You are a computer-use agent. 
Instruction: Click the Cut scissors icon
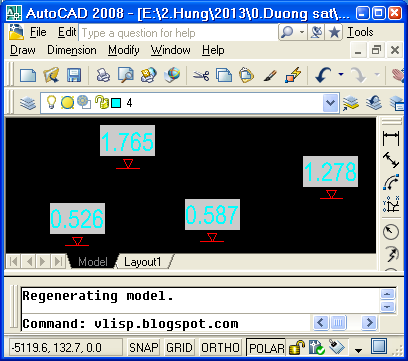click(x=201, y=75)
